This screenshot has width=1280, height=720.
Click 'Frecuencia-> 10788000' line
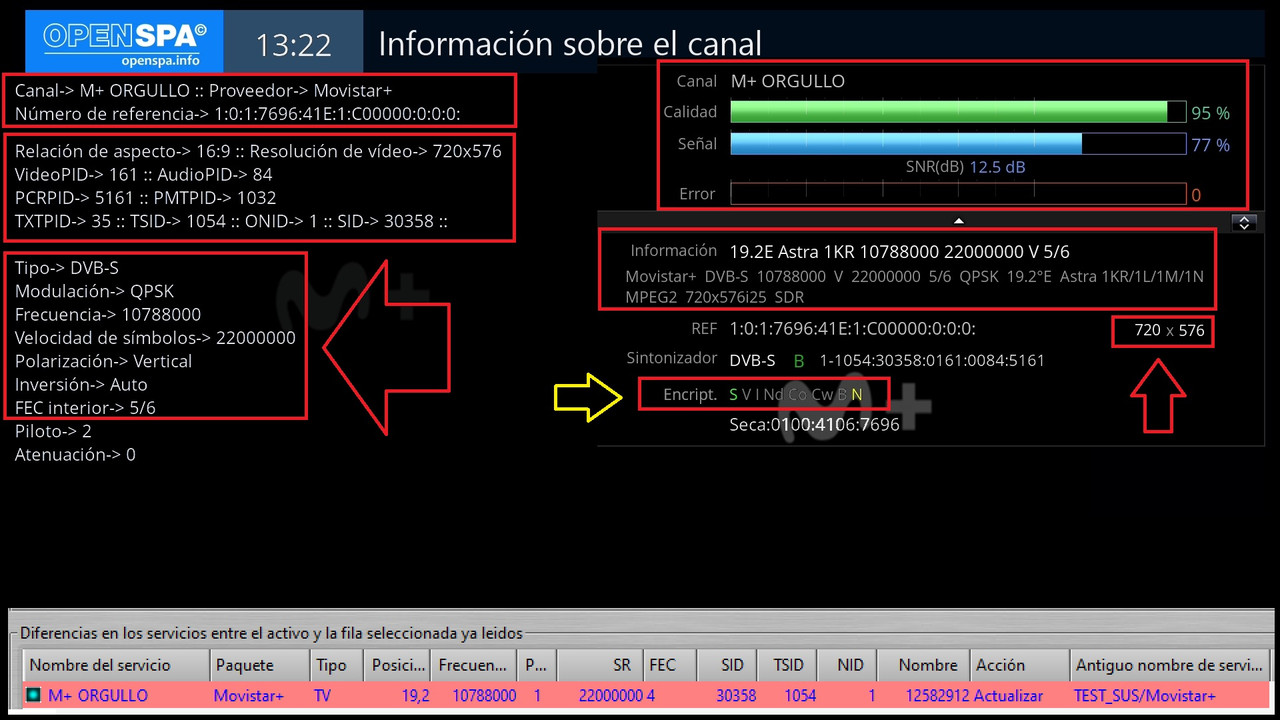tap(107, 314)
